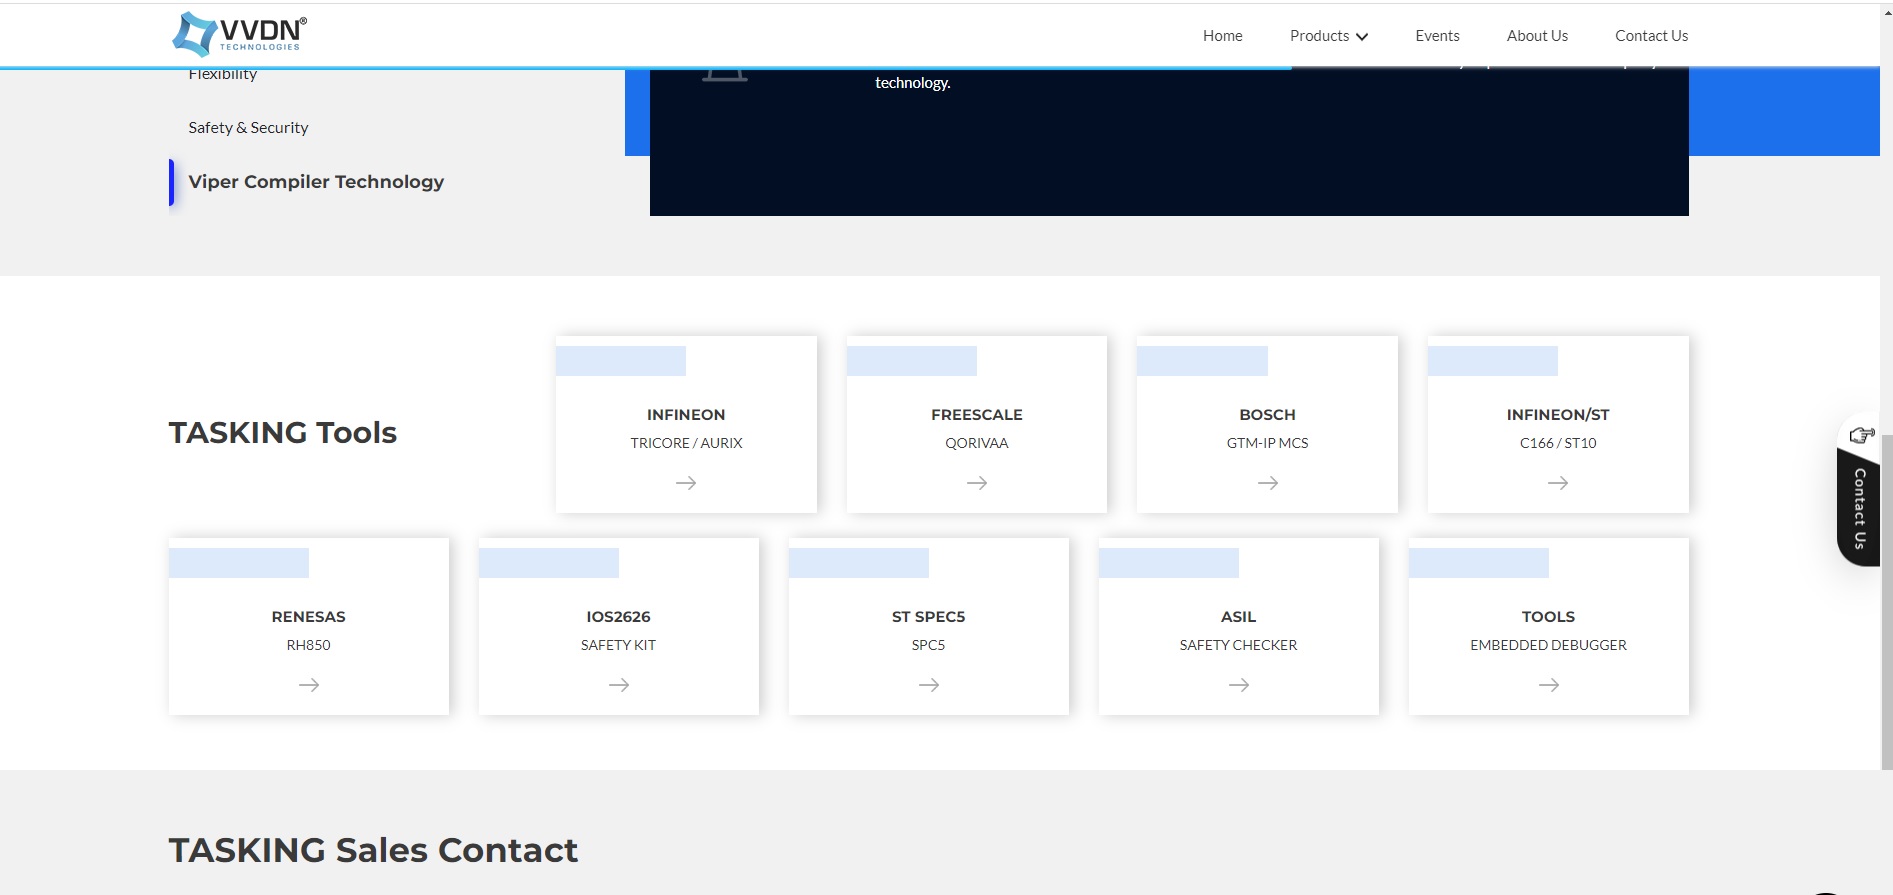
Task: Click GTM-IP MCS subtitle text
Action: coord(1268,443)
